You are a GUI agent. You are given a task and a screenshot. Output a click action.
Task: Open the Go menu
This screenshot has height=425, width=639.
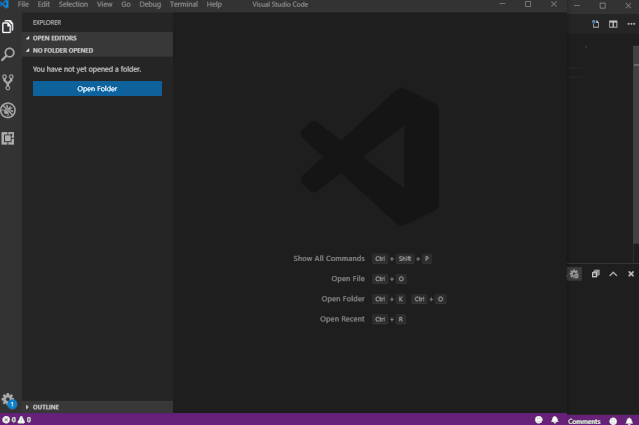[126, 4]
